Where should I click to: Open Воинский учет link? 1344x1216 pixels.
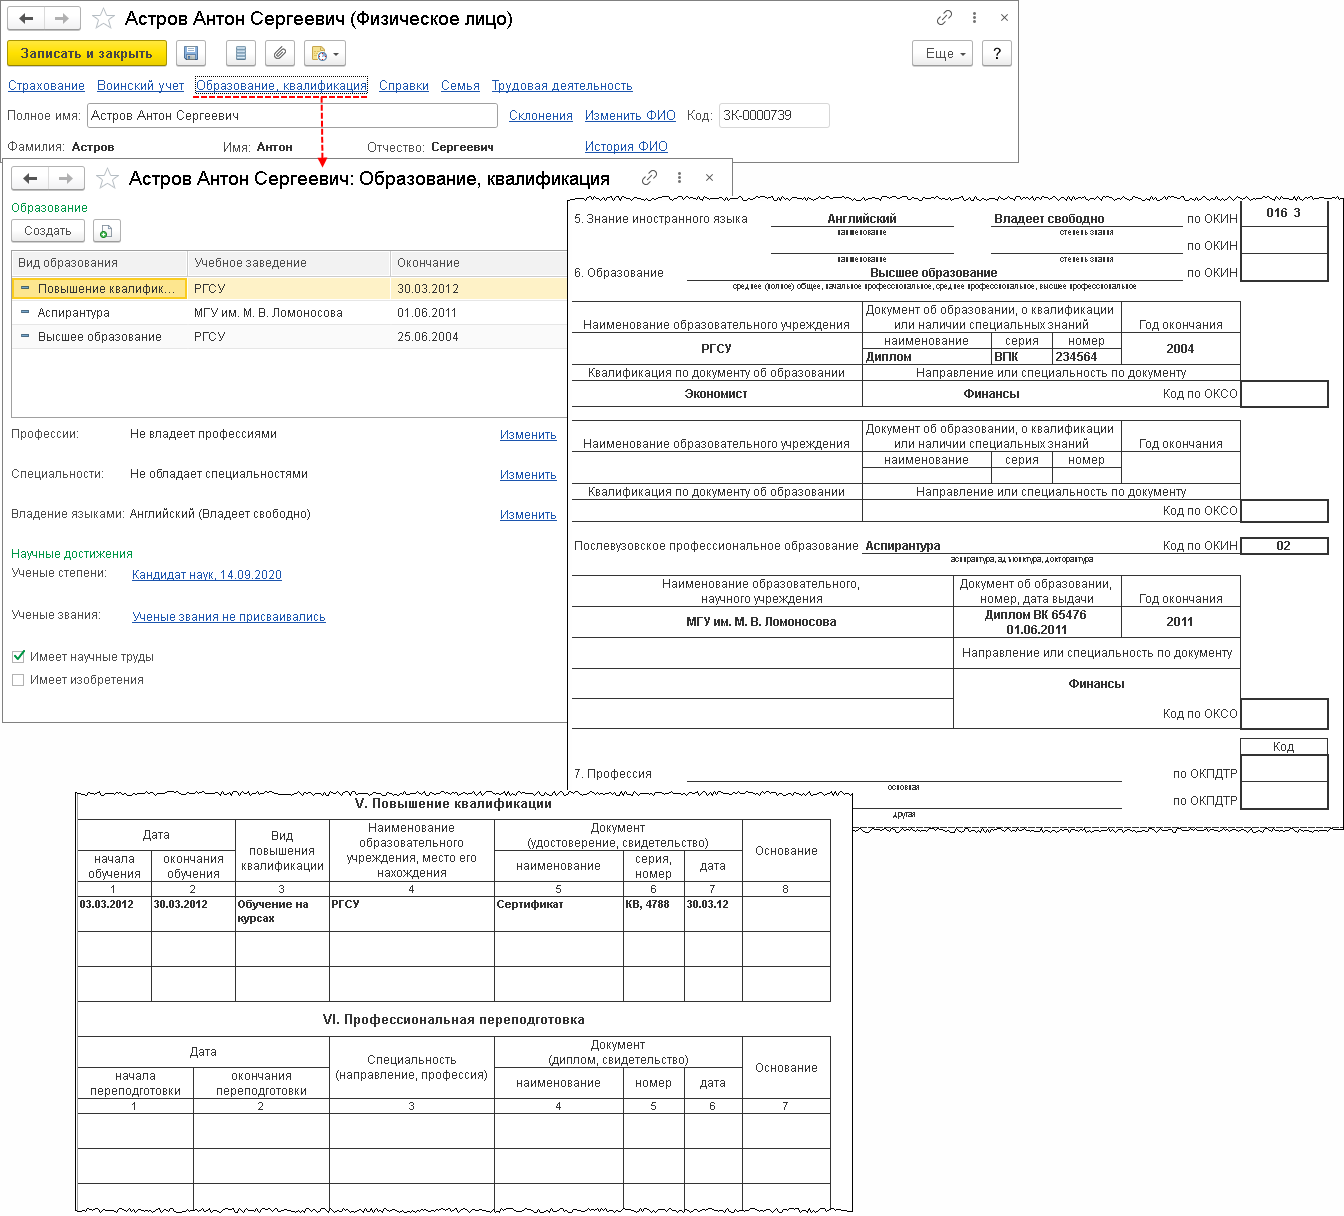click(x=140, y=86)
